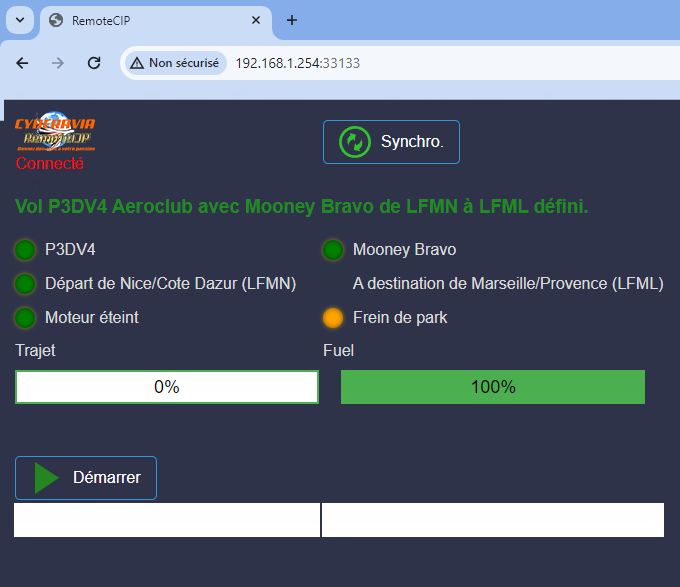Click the green sync arrows icon
This screenshot has height=587, width=680.
(355, 142)
